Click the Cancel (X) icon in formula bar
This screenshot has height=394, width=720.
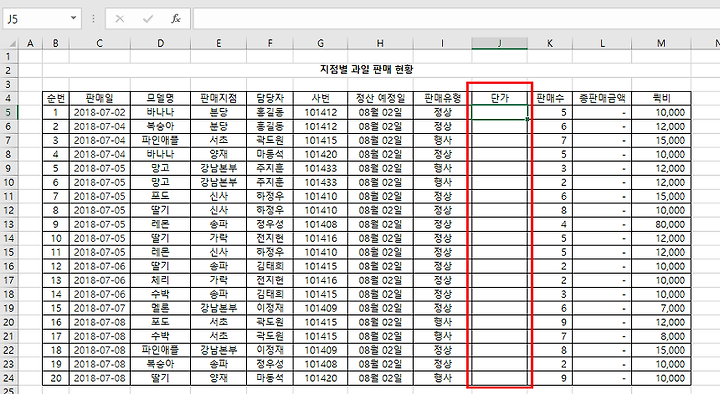[x=120, y=19]
